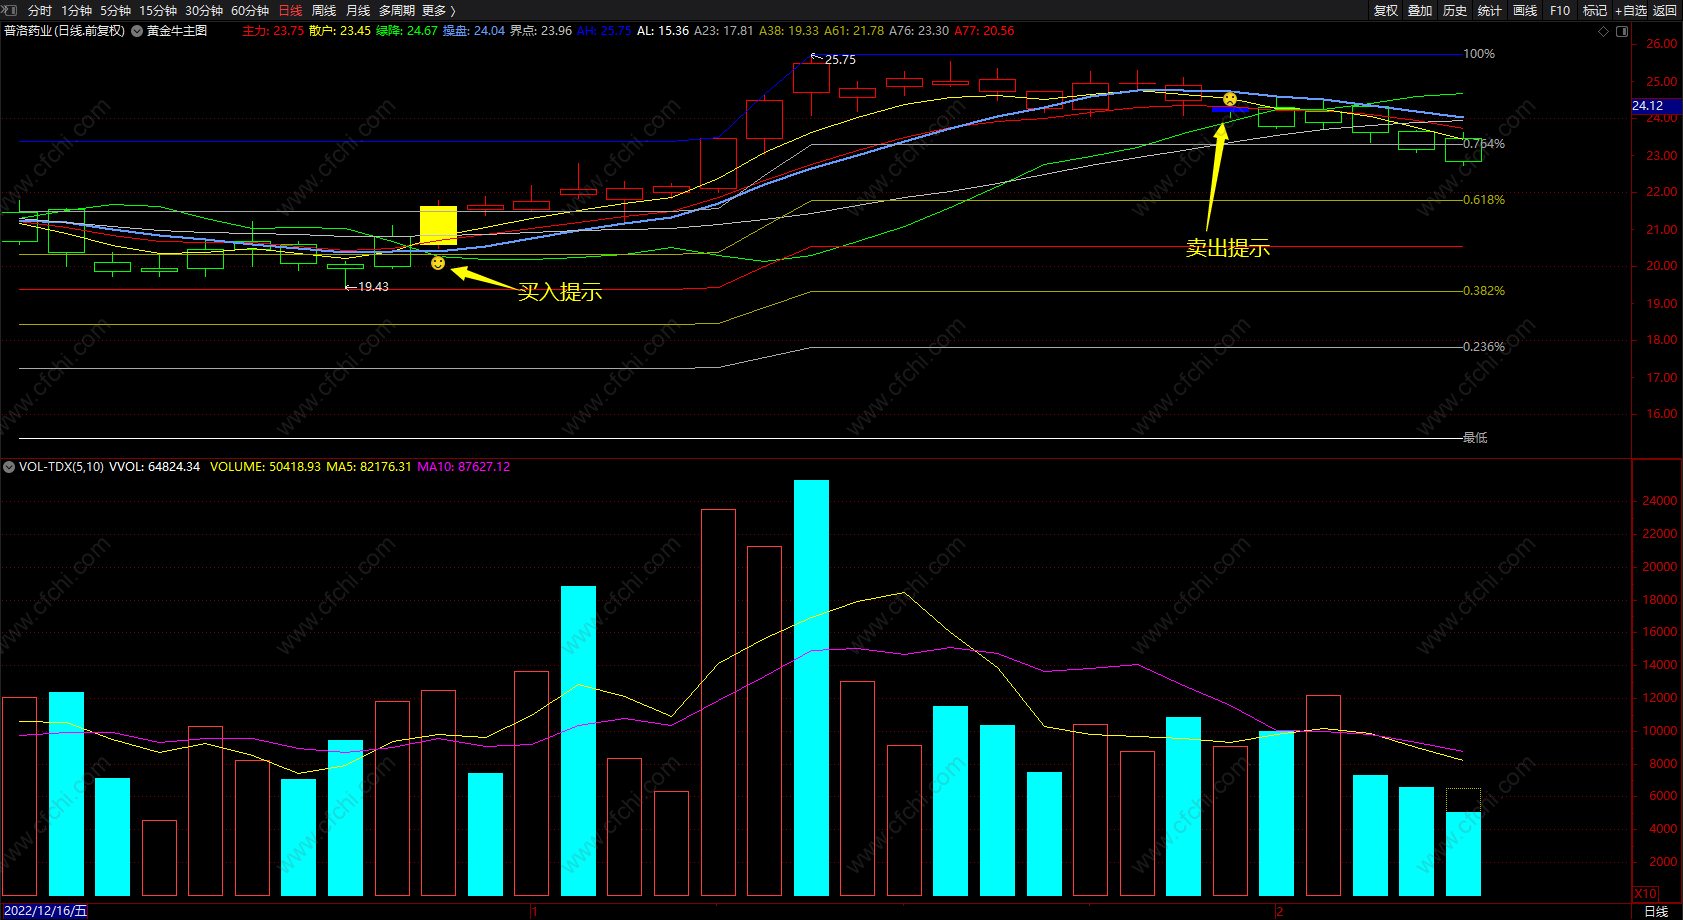The image size is (1683, 920).
Task: Click the 界点: 23.96 readout
Action: point(541,31)
